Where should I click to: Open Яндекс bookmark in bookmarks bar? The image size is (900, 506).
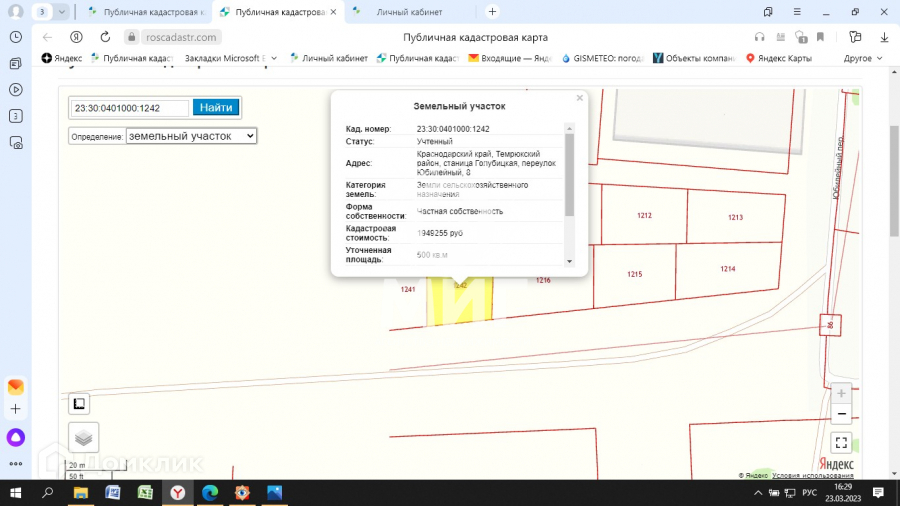pos(62,58)
